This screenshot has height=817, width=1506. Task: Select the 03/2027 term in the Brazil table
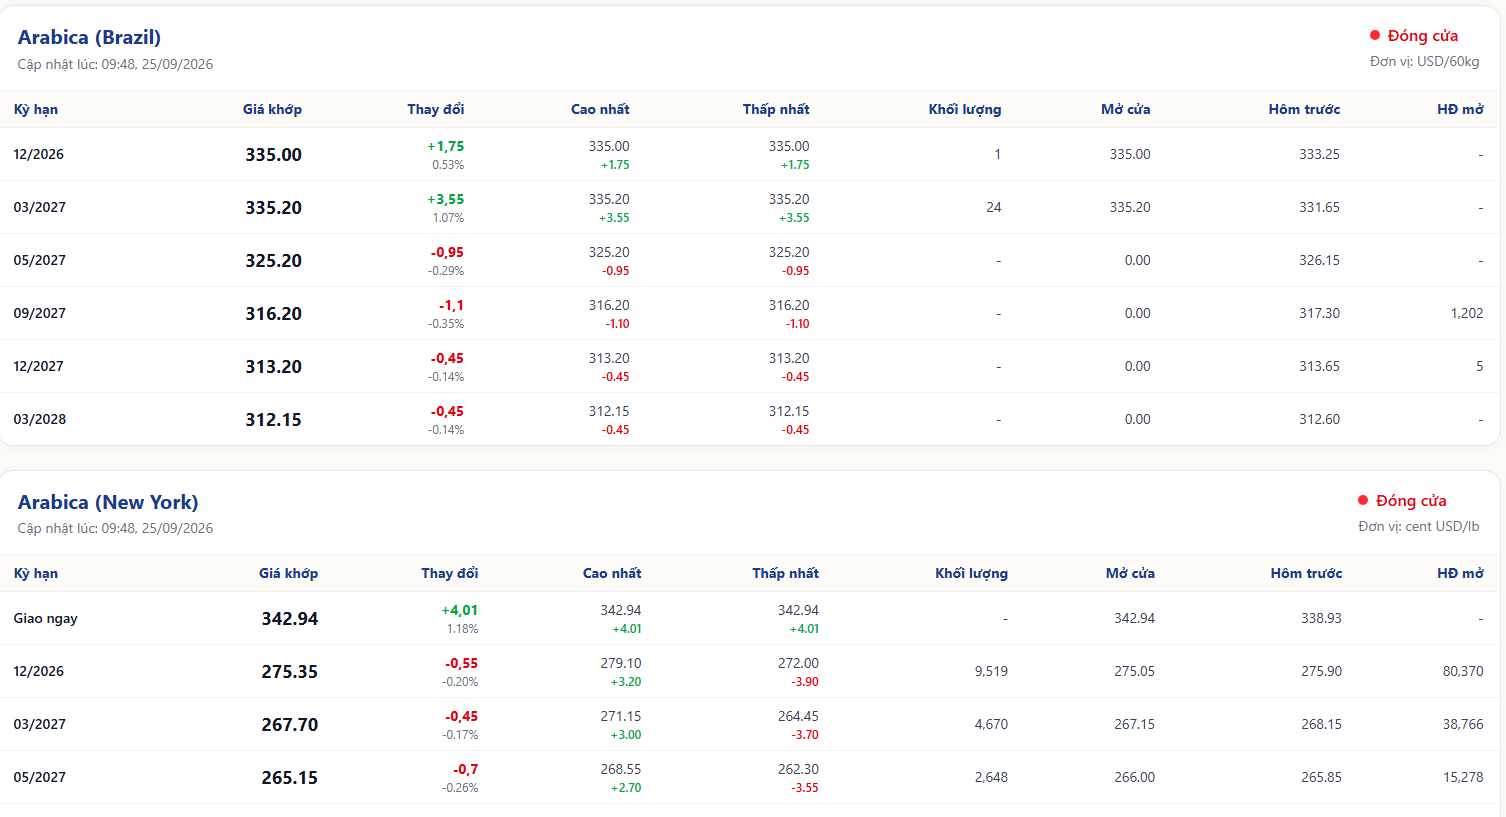tap(40, 207)
